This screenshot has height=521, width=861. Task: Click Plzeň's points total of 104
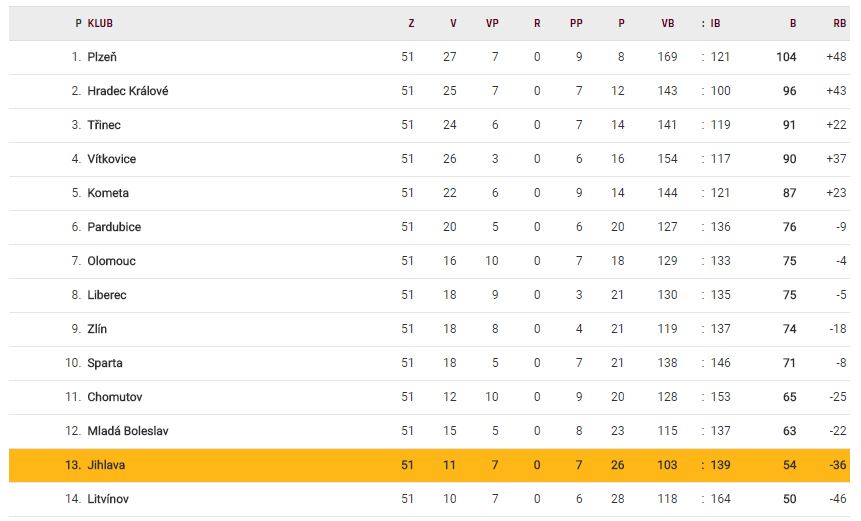point(786,57)
